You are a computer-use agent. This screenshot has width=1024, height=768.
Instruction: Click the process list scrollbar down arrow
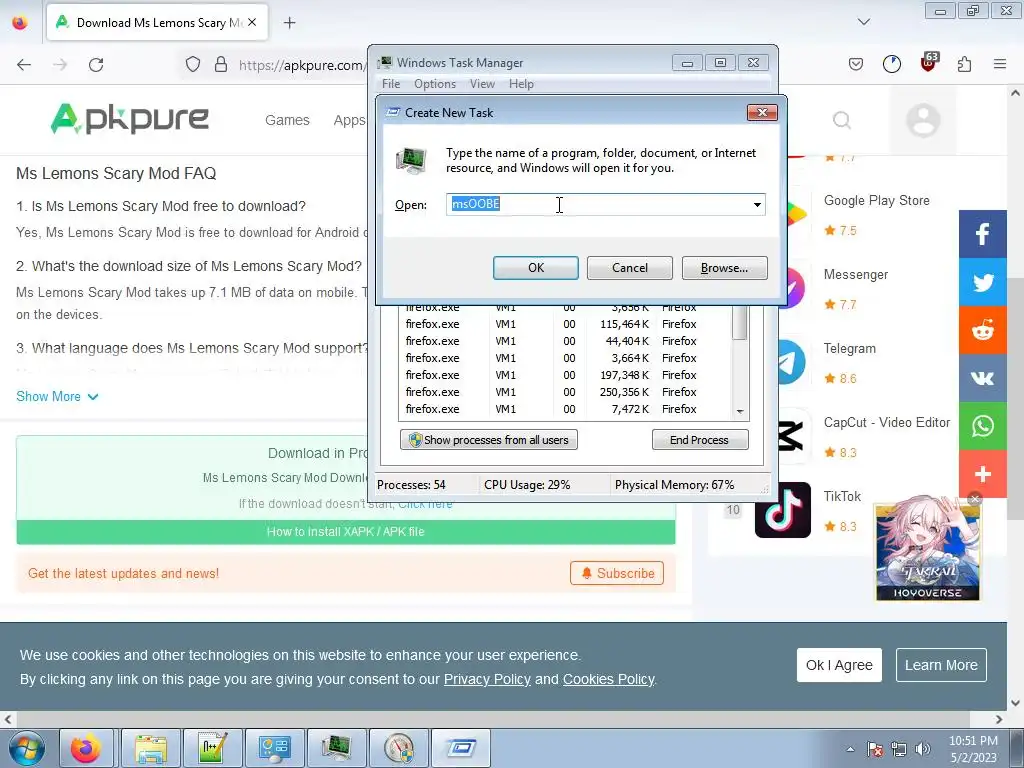click(x=740, y=411)
